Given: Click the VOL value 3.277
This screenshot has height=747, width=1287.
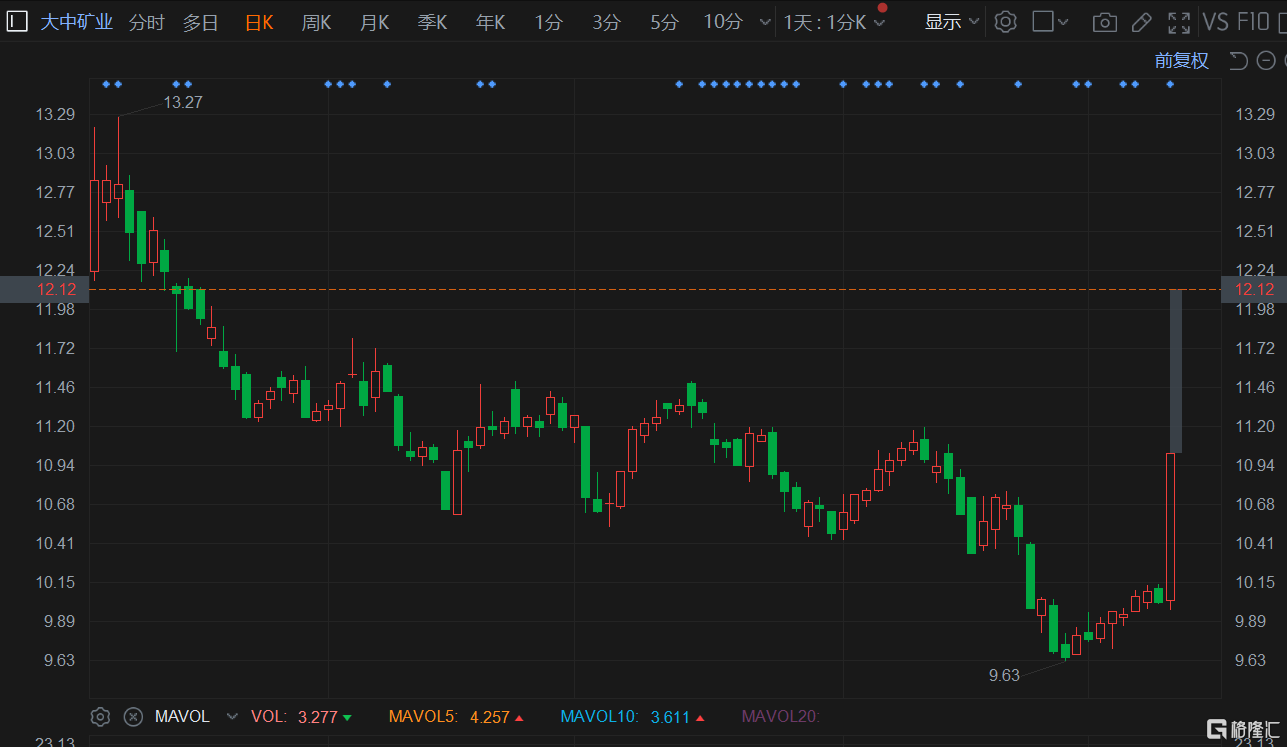Looking at the screenshot, I should [317, 717].
